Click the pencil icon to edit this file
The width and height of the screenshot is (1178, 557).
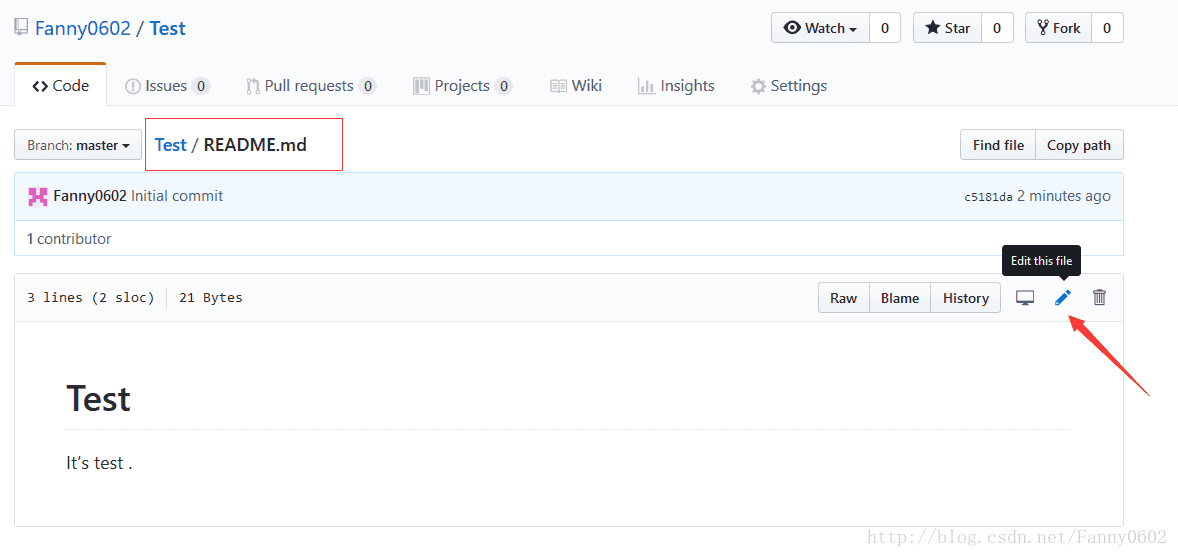click(1063, 297)
